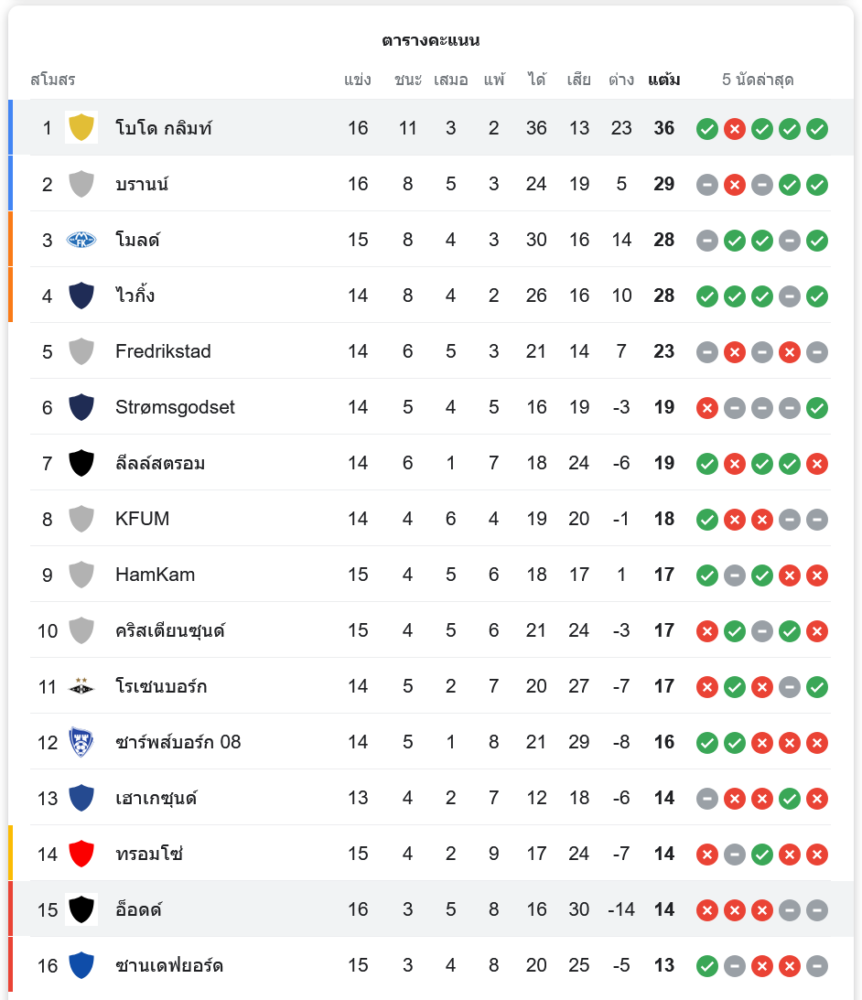Click the 5 นัดล่าสุด column header

[757, 80]
